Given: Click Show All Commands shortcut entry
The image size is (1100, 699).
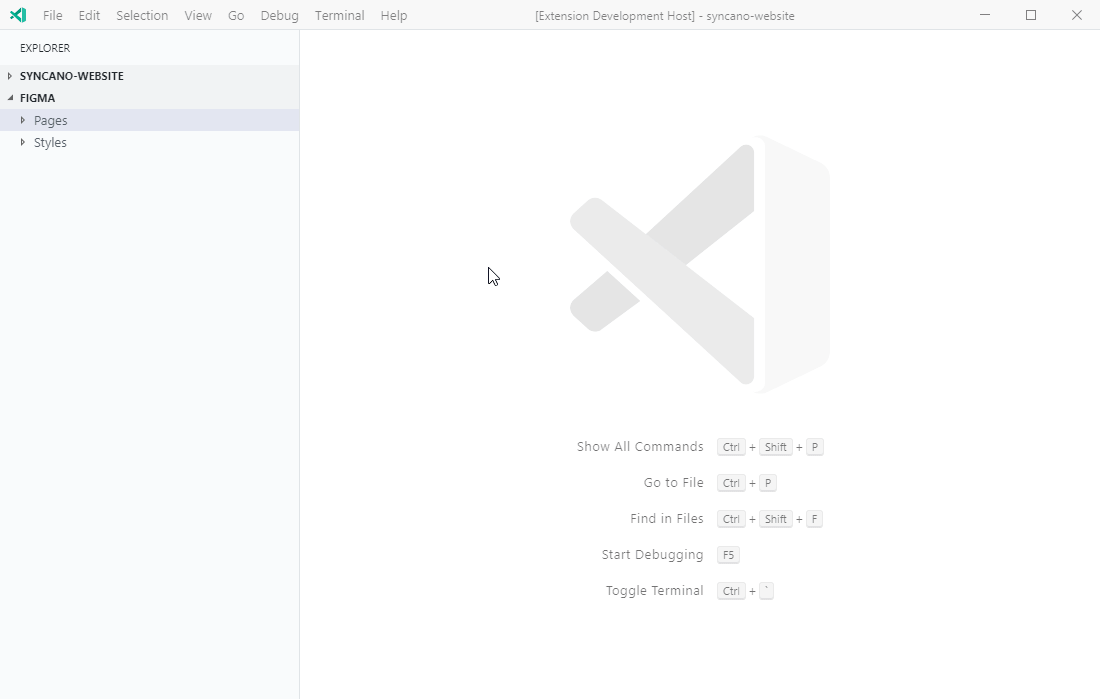Looking at the screenshot, I should tap(640, 447).
